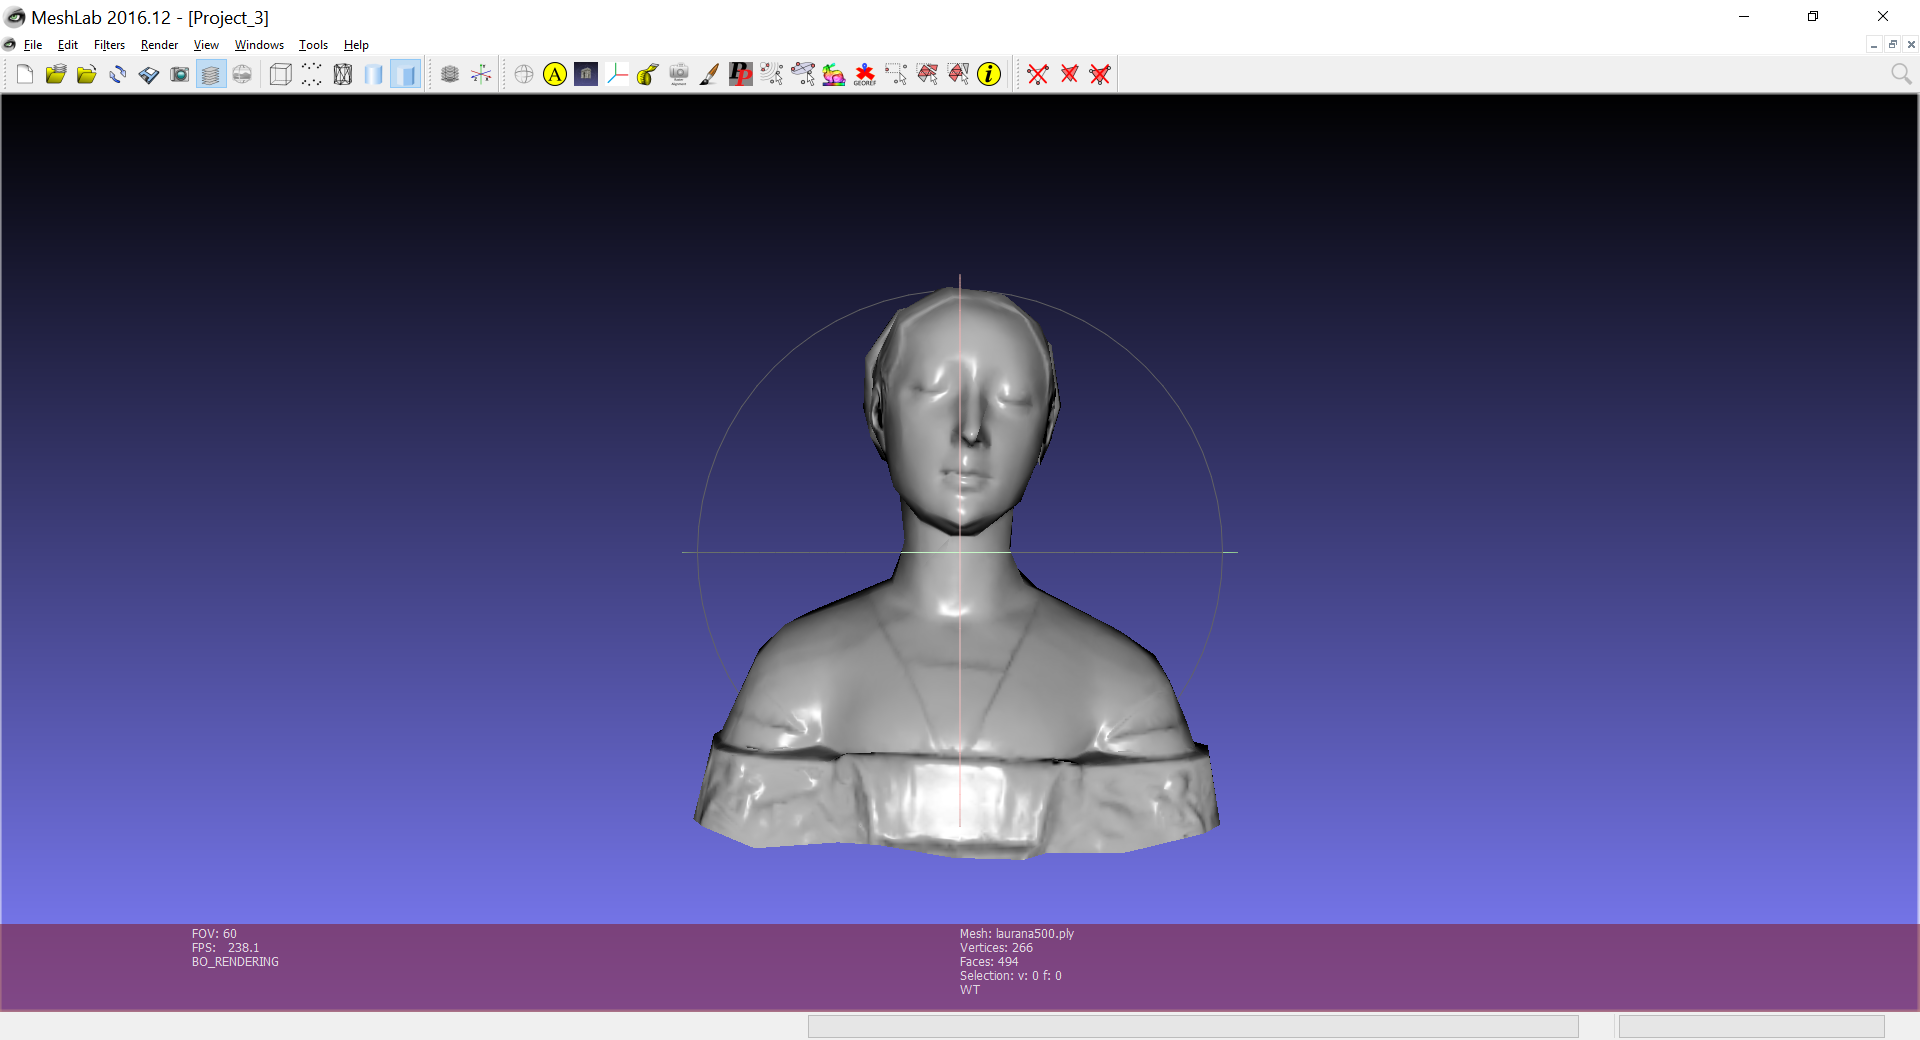Image resolution: width=1920 pixels, height=1040 pixels.
Task: Open the PickPoints (PP) tool
Action: point(741,74)
